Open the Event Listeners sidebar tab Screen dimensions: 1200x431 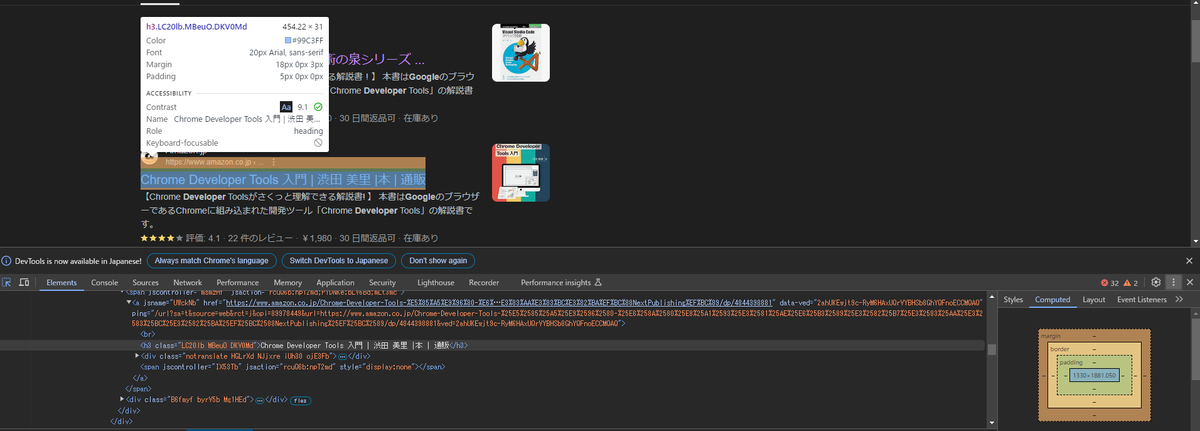point(1142,299)
